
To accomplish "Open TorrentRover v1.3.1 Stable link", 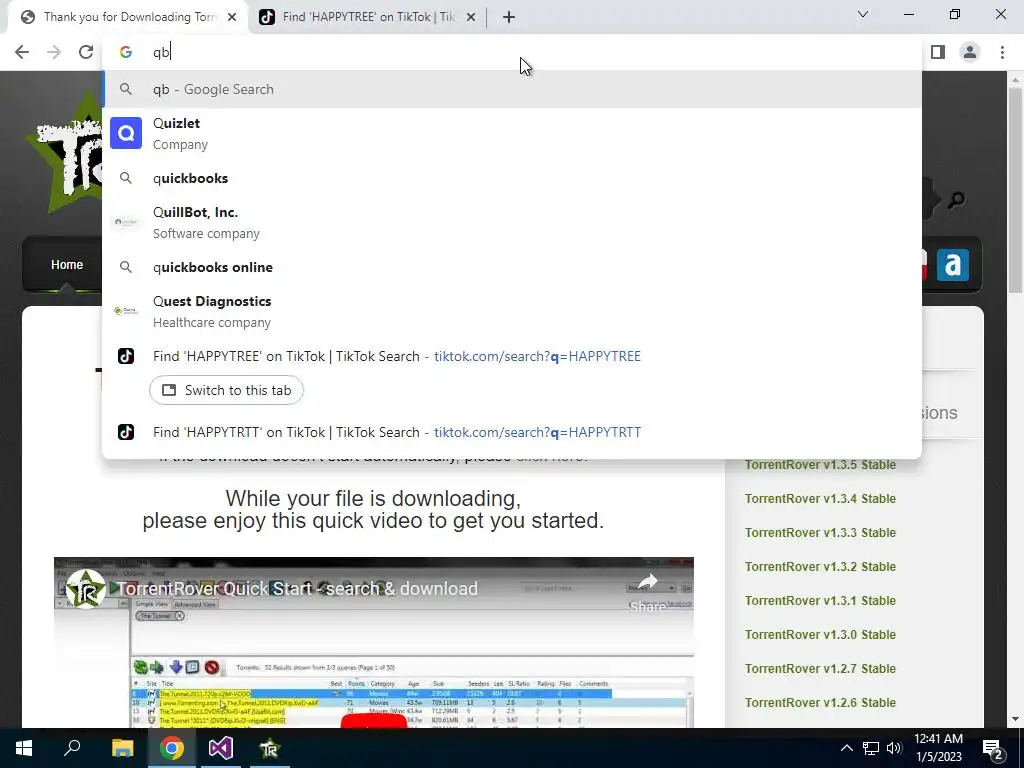I will tap(820, 601).
